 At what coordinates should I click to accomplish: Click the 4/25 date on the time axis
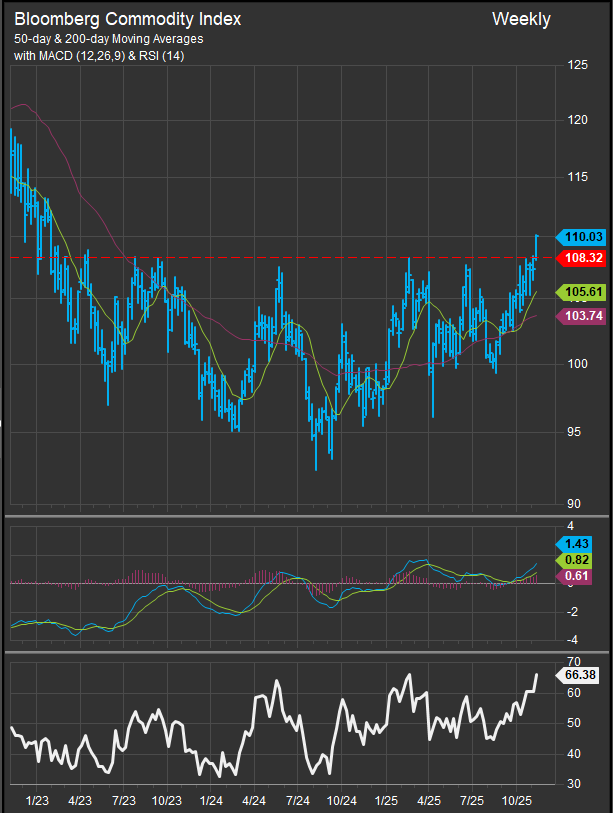(429, 801)
